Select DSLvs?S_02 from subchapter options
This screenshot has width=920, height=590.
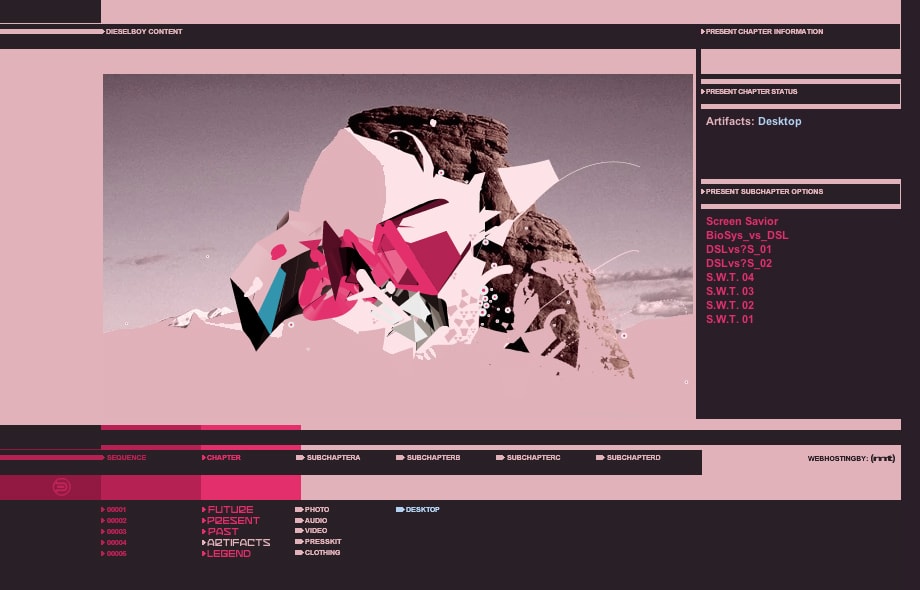739,263
